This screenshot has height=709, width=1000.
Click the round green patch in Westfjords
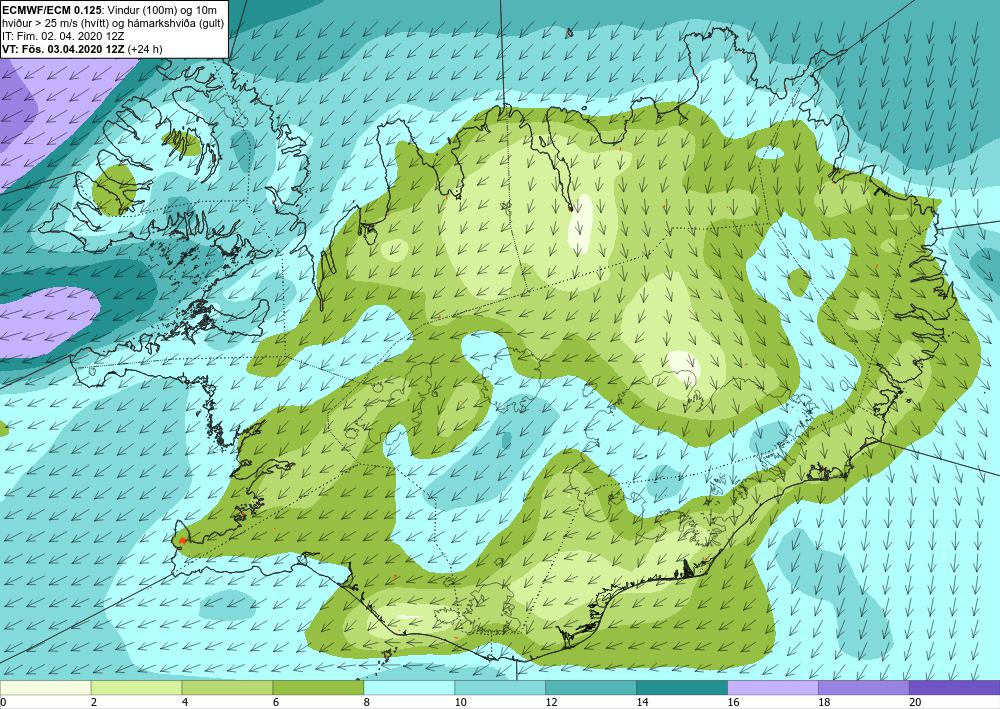click(x=115, y=189)
